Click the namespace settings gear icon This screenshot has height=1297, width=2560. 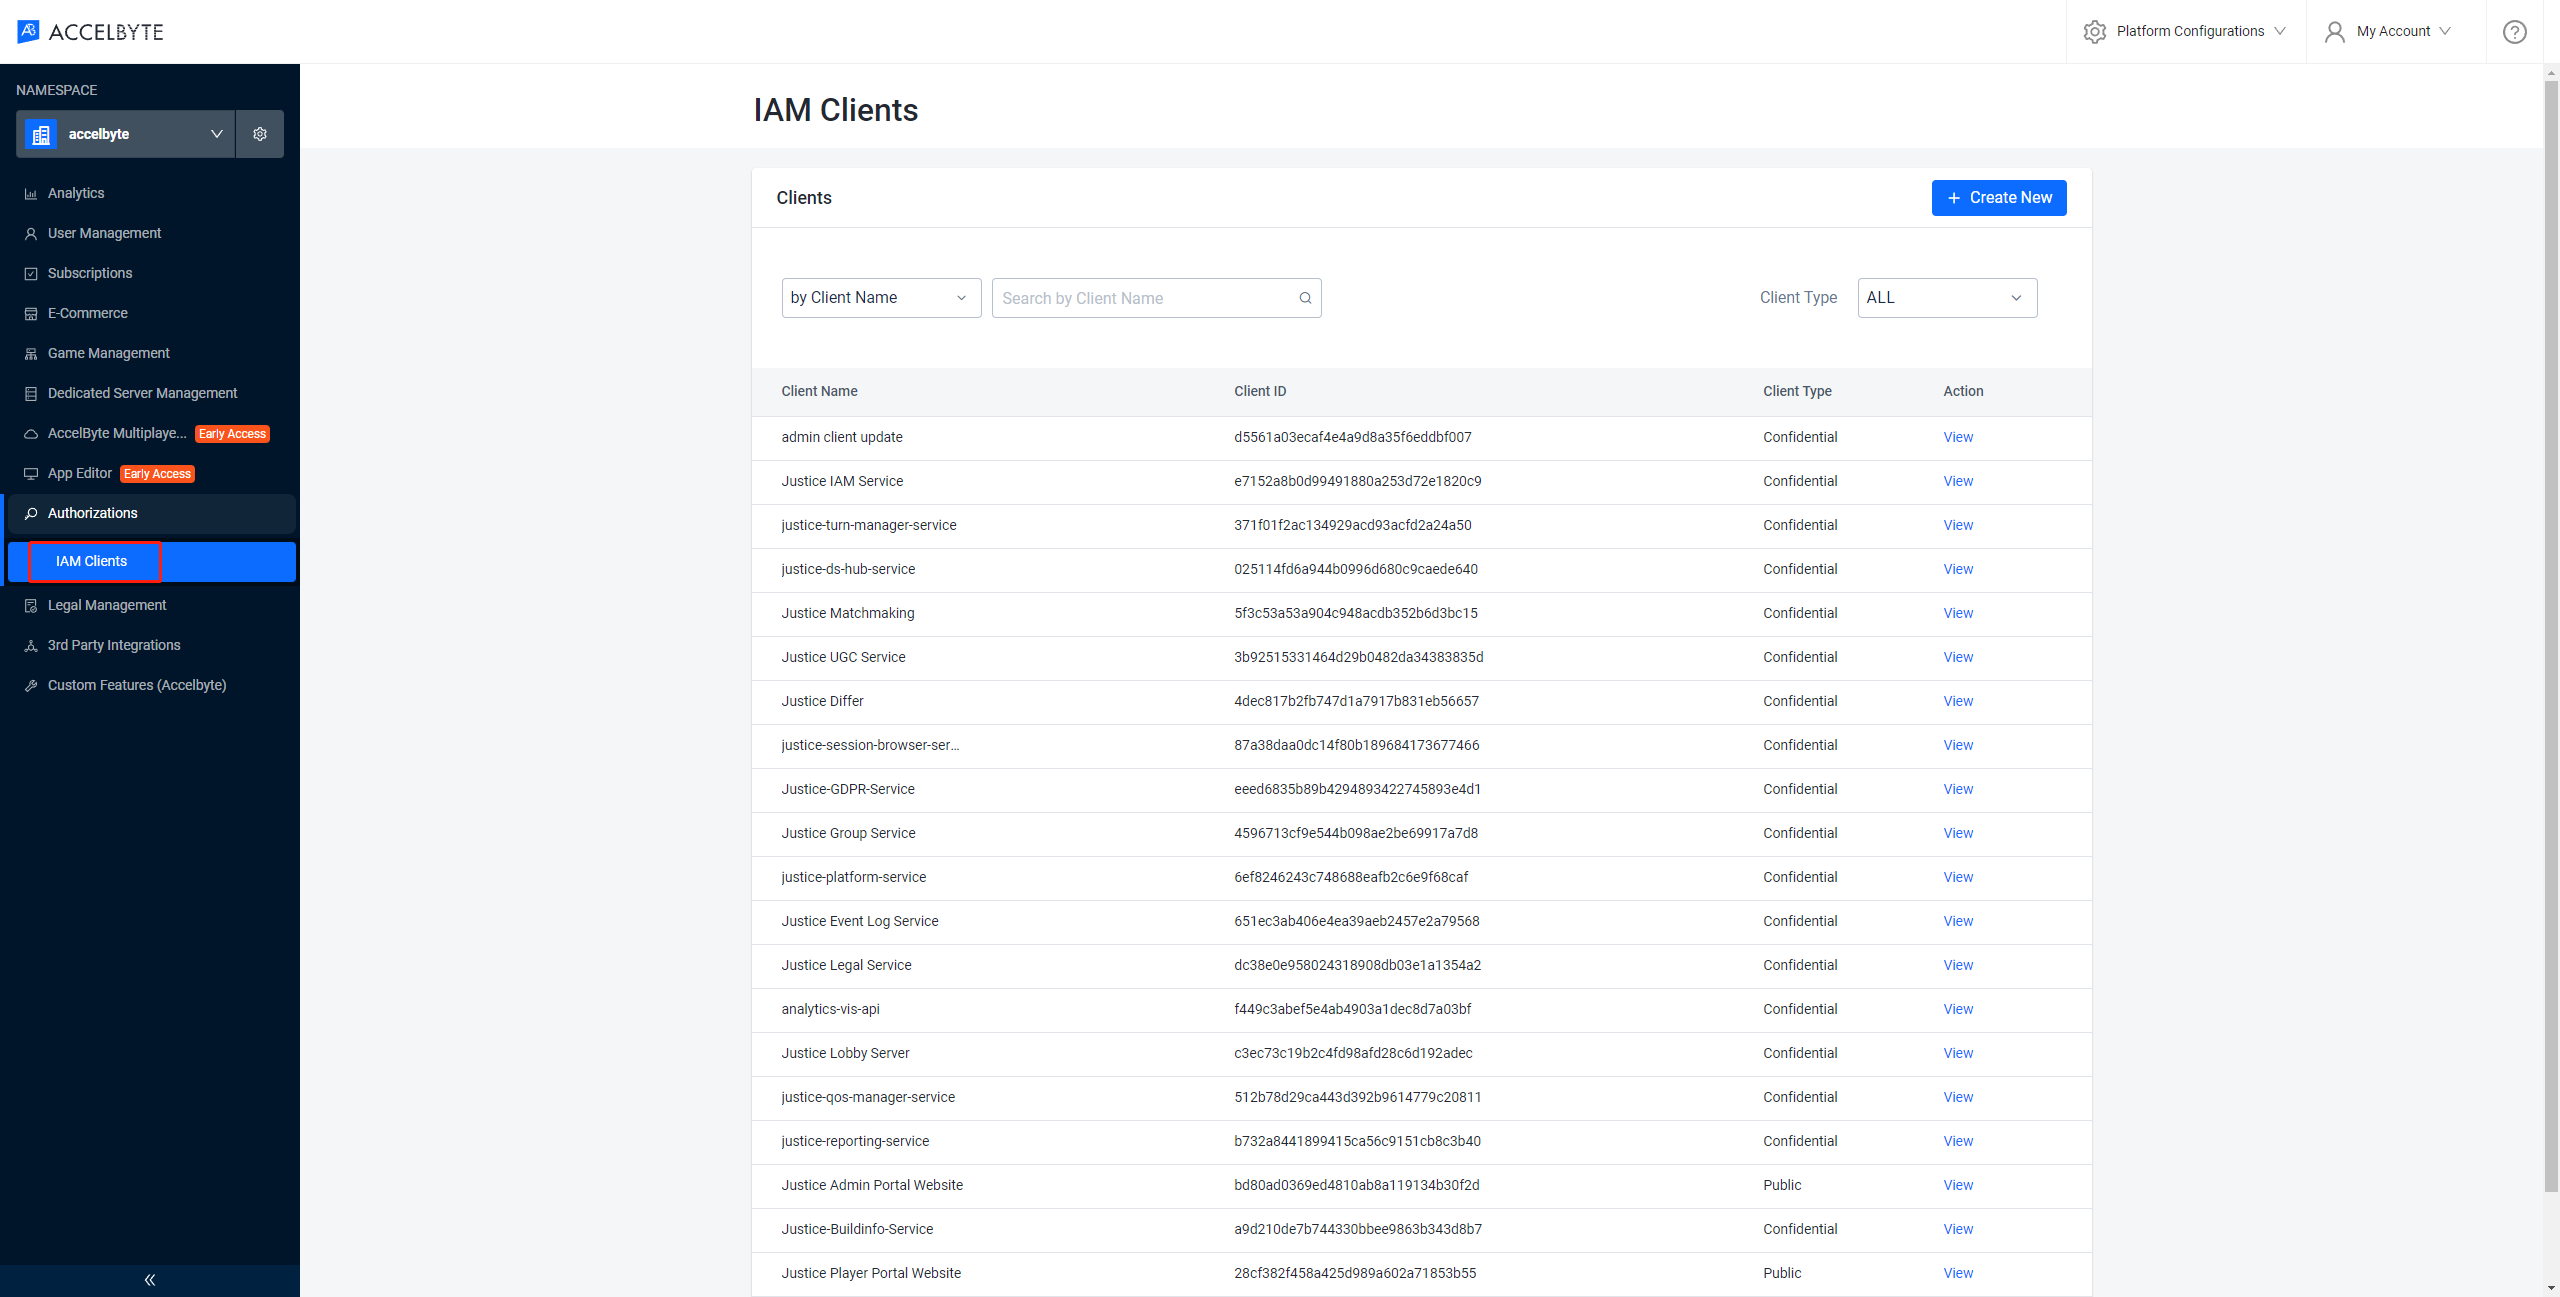(260, 134)
